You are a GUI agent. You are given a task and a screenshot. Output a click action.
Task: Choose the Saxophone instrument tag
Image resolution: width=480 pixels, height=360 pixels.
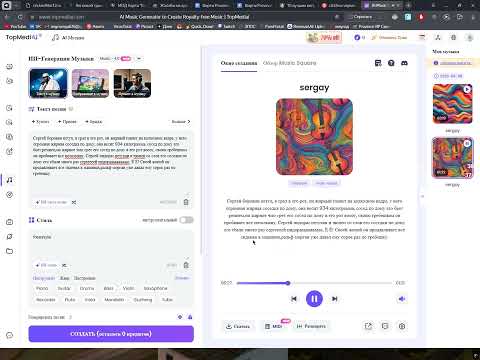click(x=155, y=288)
